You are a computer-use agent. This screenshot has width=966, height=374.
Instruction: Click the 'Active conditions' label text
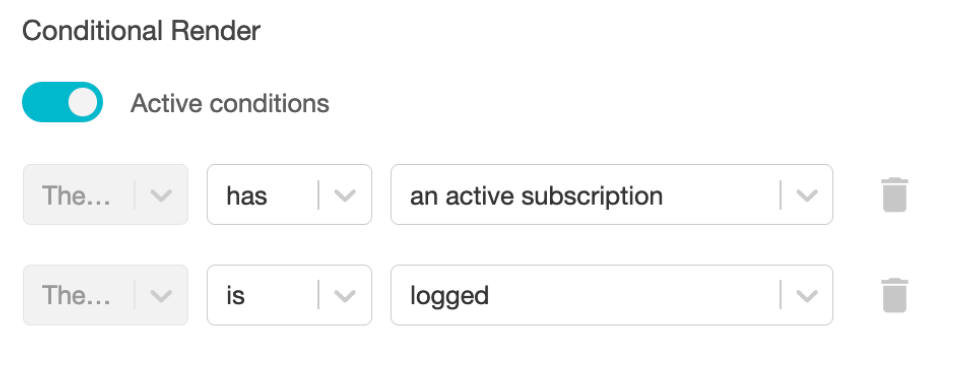(x=230, y=103)
